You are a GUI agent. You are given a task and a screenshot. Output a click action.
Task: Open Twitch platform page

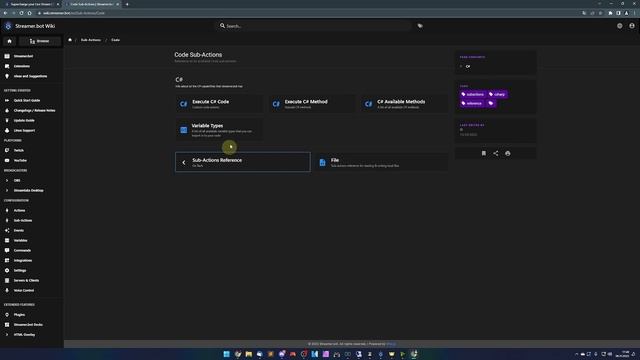point(31,150)
